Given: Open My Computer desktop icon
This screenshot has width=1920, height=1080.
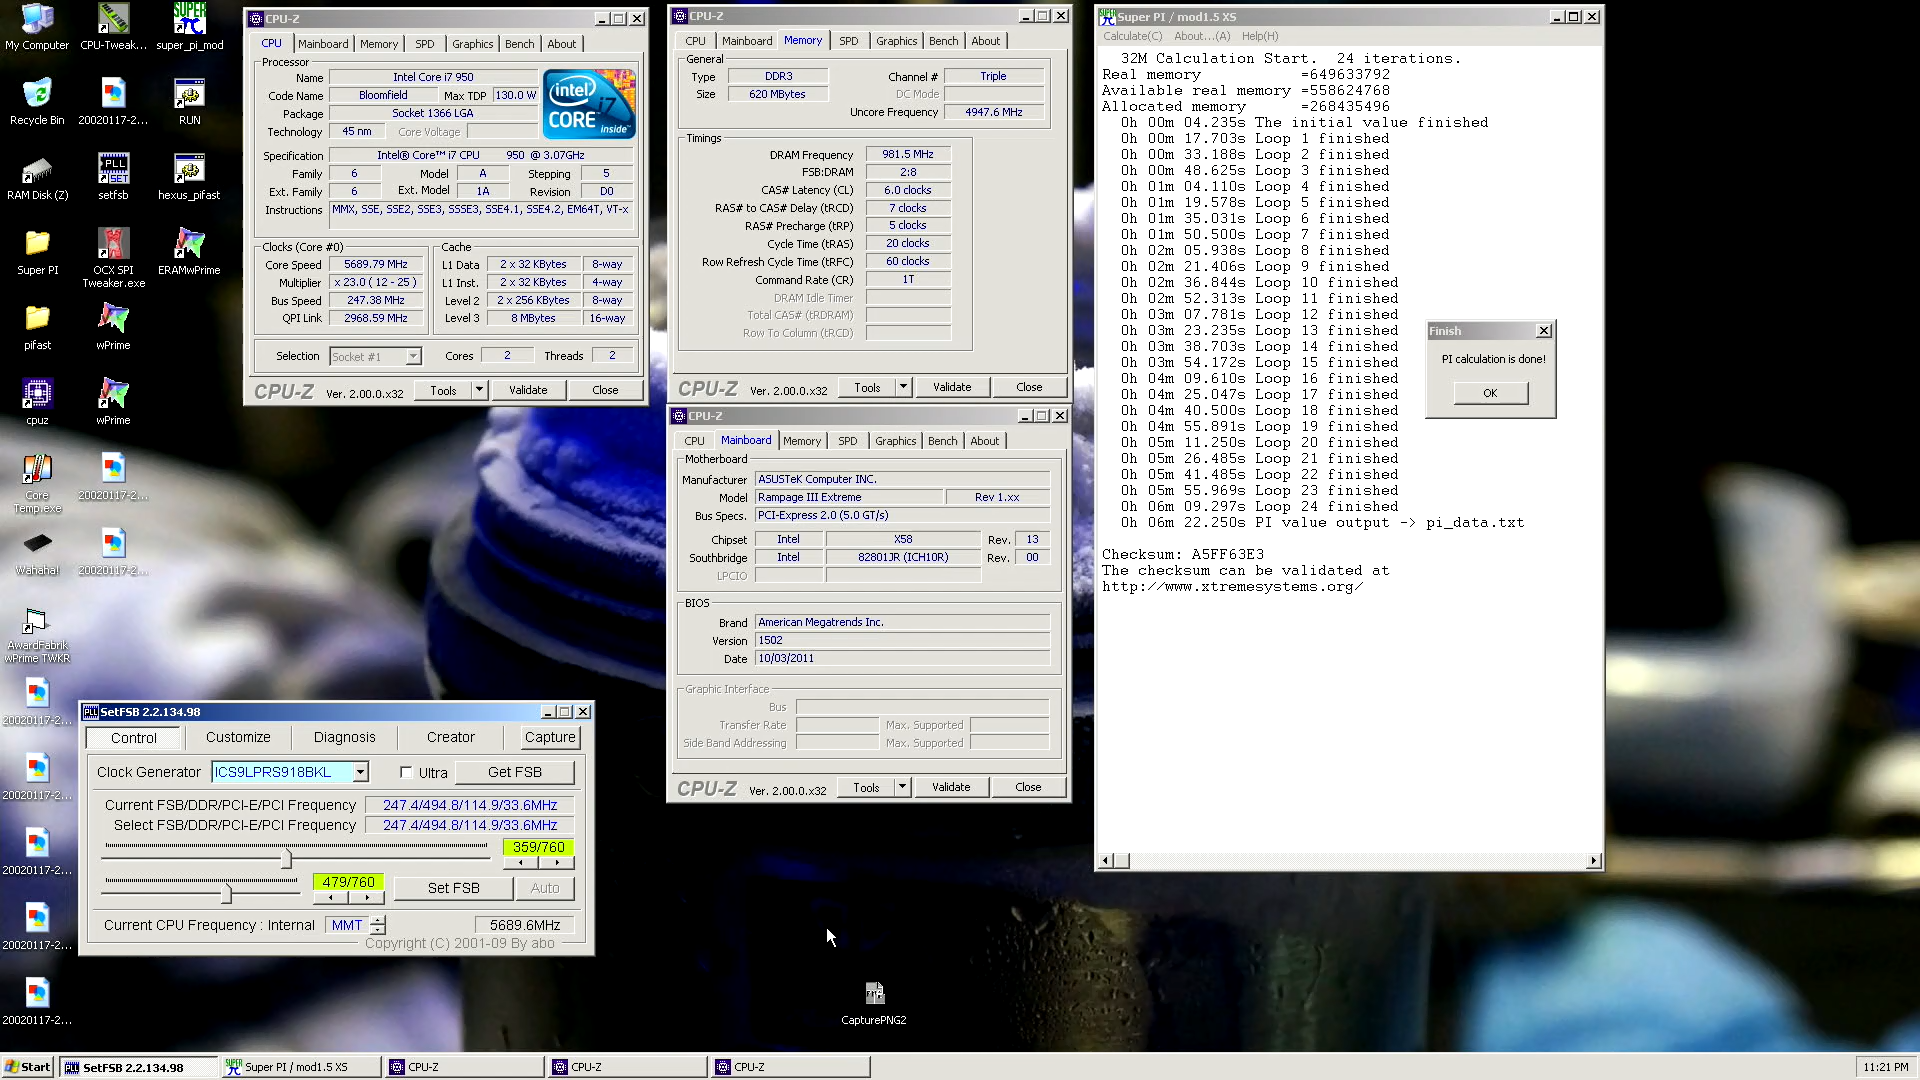Looking at the screenshot, I should click(37, 27).
